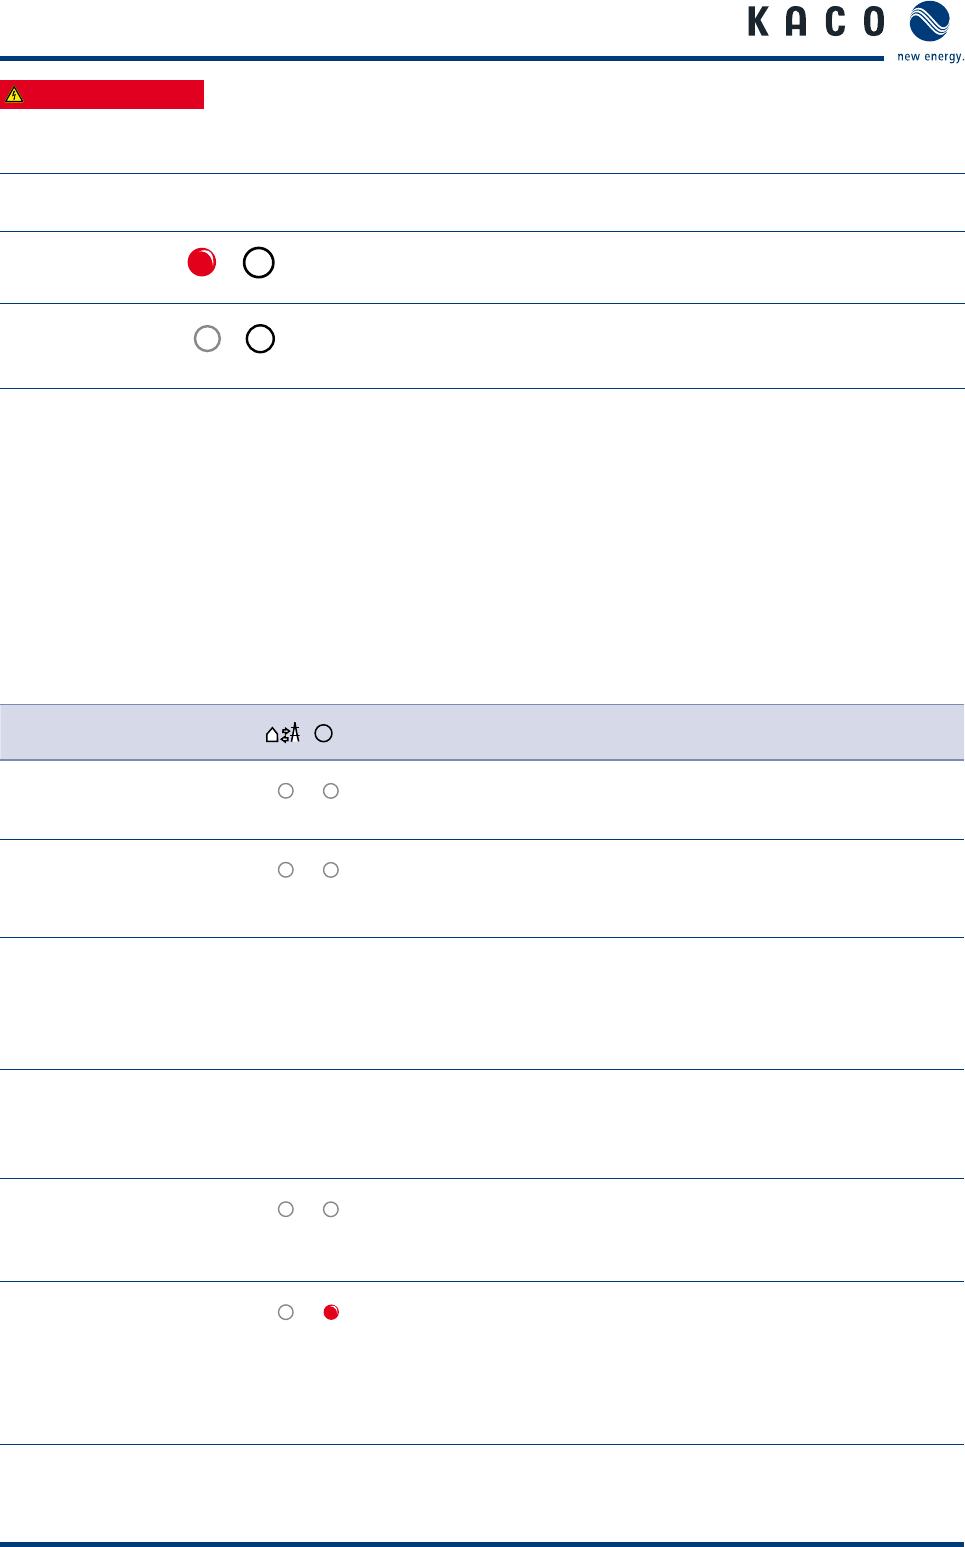965x1547 pixels.
Task: Select grey circle left of small red LED
Action: (x=286, y=1312)
